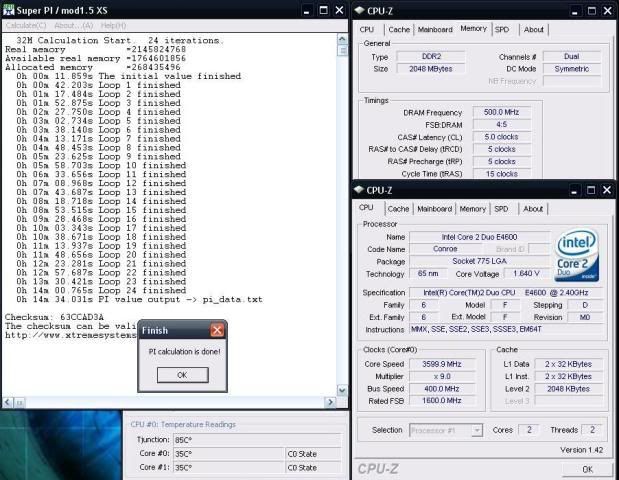Click Bus Speed 400.0 MHz value
The height and width of the screenshot is (480, 619).
pyautogui.click(x=442, y=388)
